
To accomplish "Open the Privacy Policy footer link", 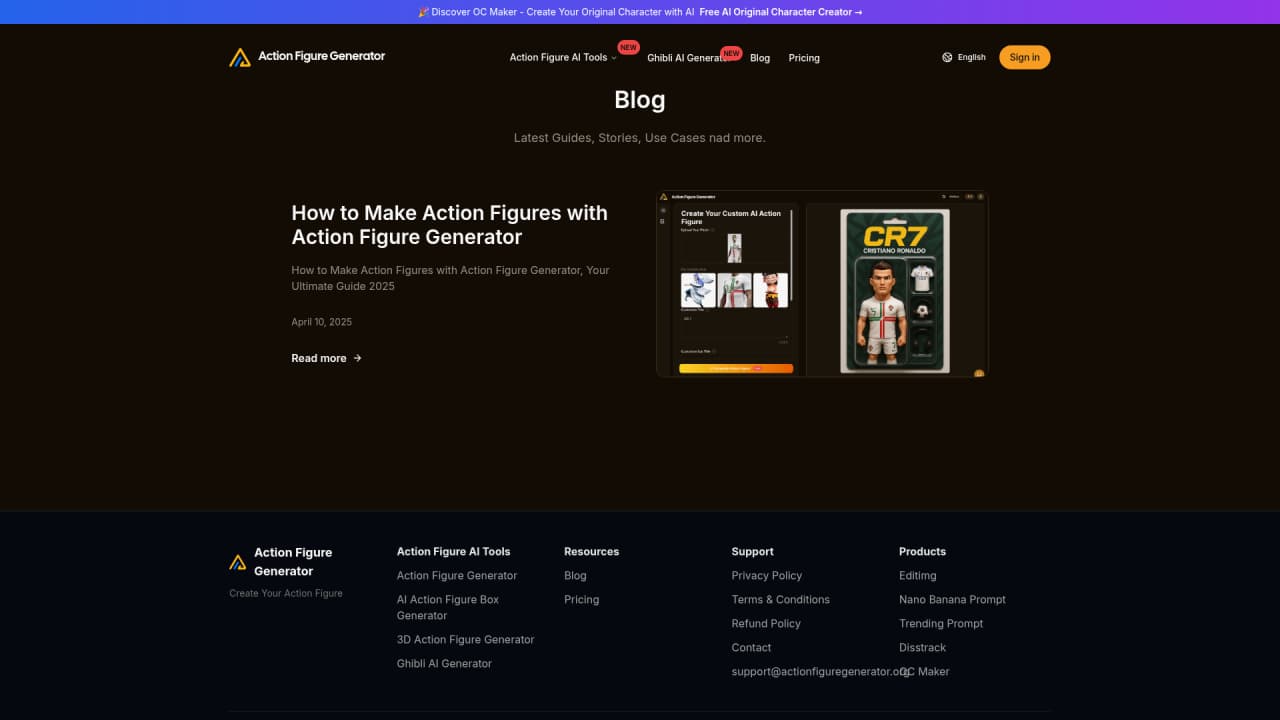I will click(x=767, y=576).
